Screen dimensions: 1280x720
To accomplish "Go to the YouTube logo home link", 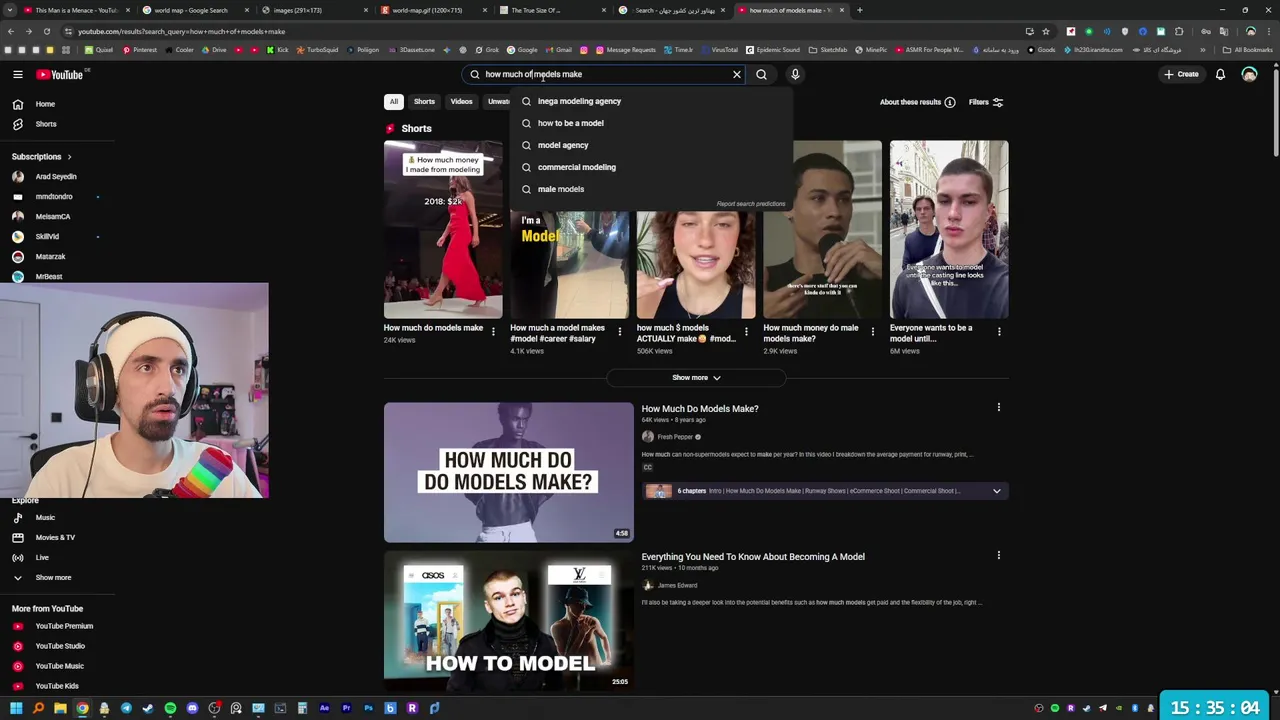I will pyautogui.click(x=60, y=74).
